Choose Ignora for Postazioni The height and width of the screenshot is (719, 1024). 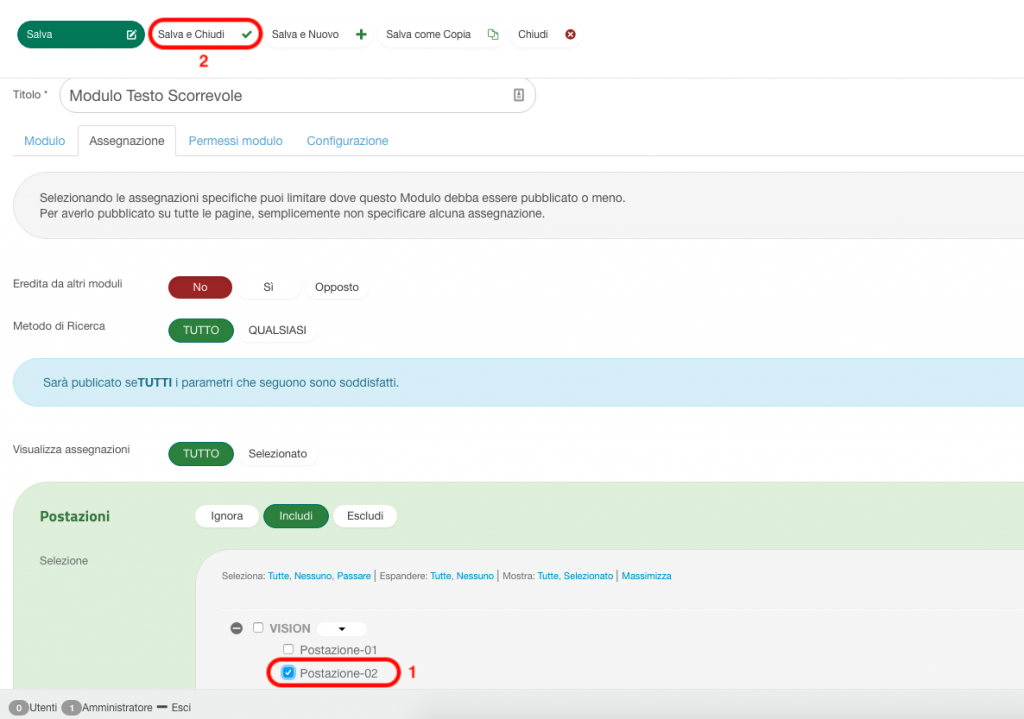[x=227, y=516]
